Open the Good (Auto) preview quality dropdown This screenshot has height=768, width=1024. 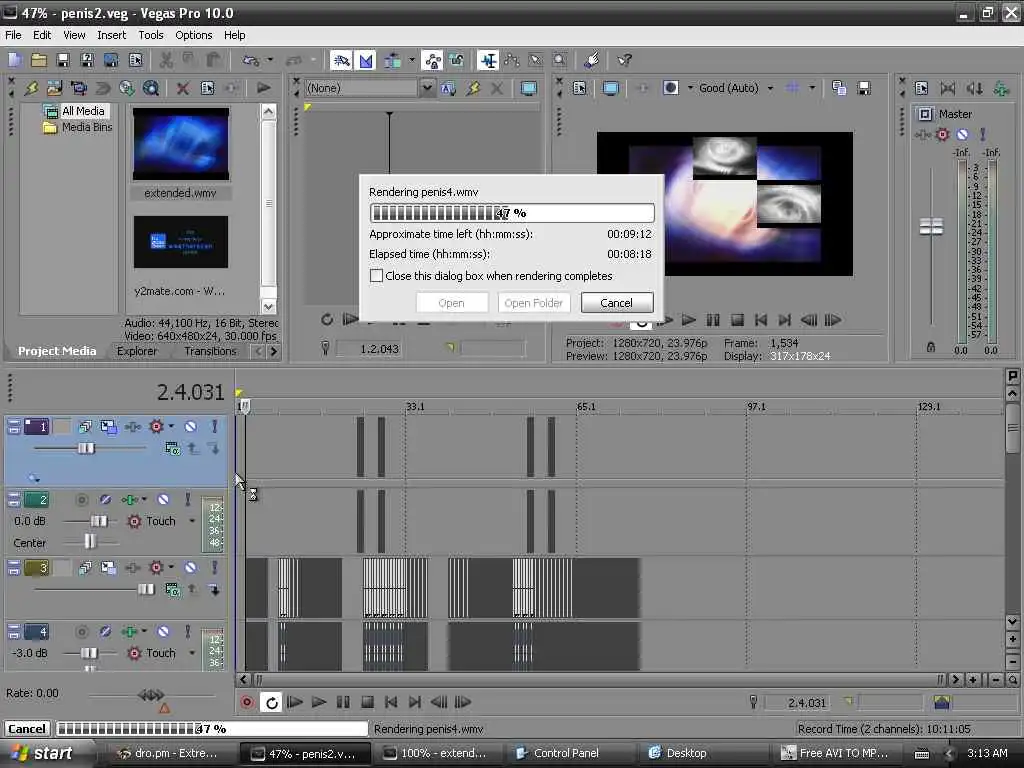click(x=770, y=88)
